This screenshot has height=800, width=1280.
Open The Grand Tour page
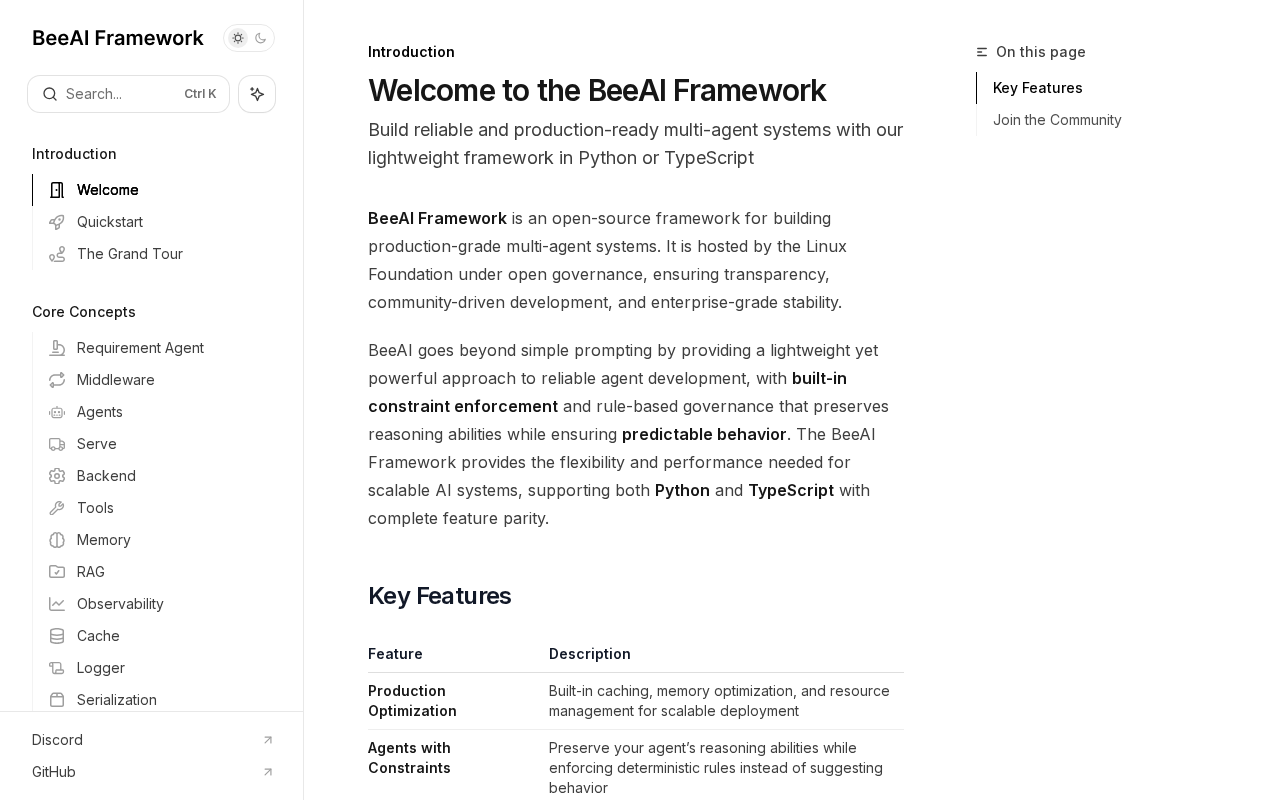point(130,254)
